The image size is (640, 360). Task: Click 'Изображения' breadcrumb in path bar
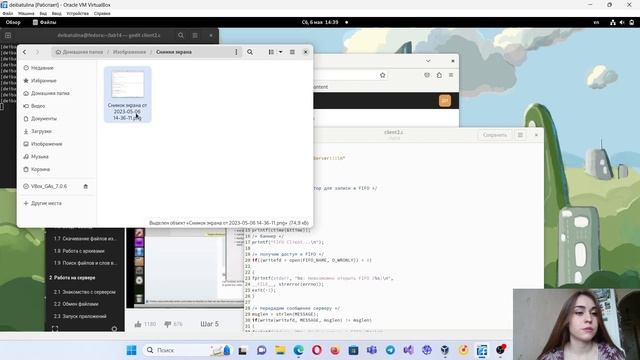click(x=129, y=52)
